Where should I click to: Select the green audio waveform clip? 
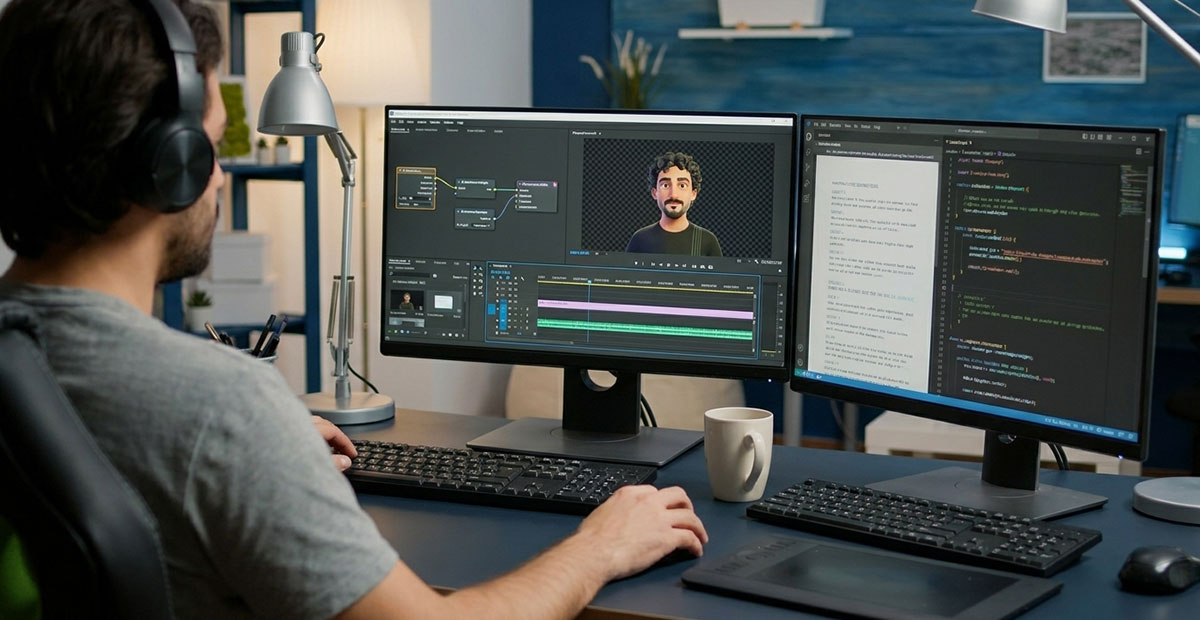coord(645,328)
